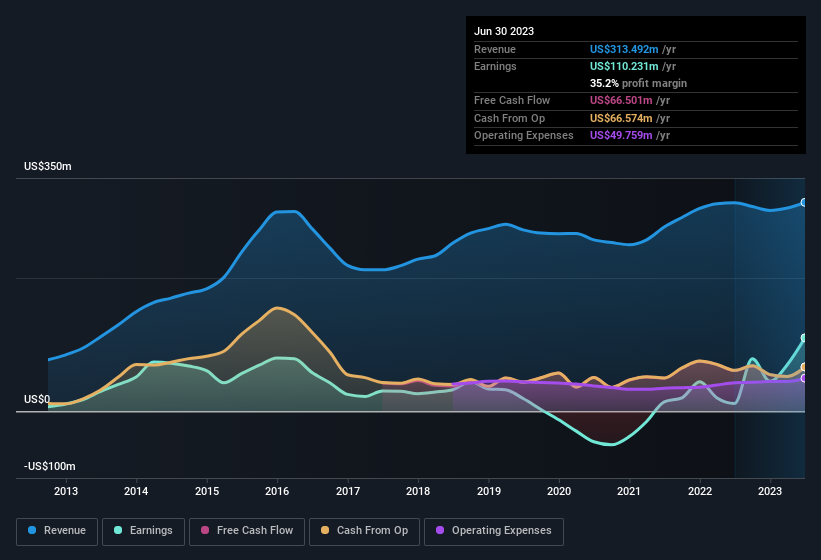Toggle the Free Cash Flow legend button
This screenshot has height=560, width=821.
click(x=247, y=531)
